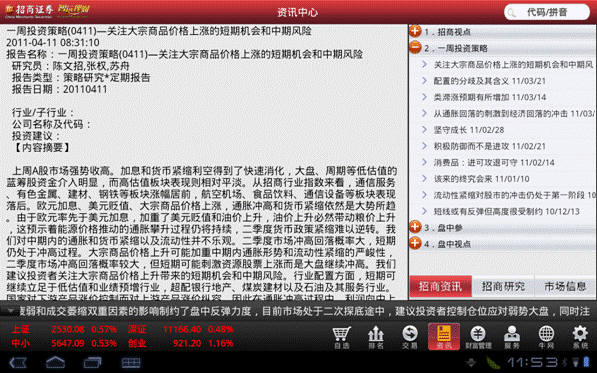Open article 坚守成长 11/02/28
The width and height of the screenshot is (597, 373).
(x=503, y=130)
